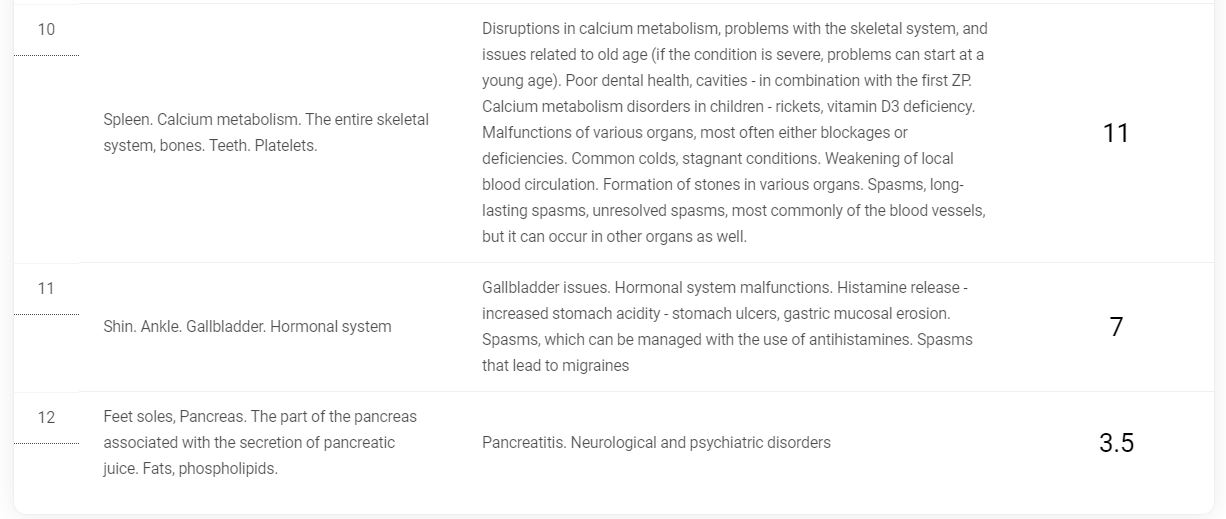The width and height of the screenshot is (1226, 519).
Task: Click row number 11
Action: coord(46,288)
